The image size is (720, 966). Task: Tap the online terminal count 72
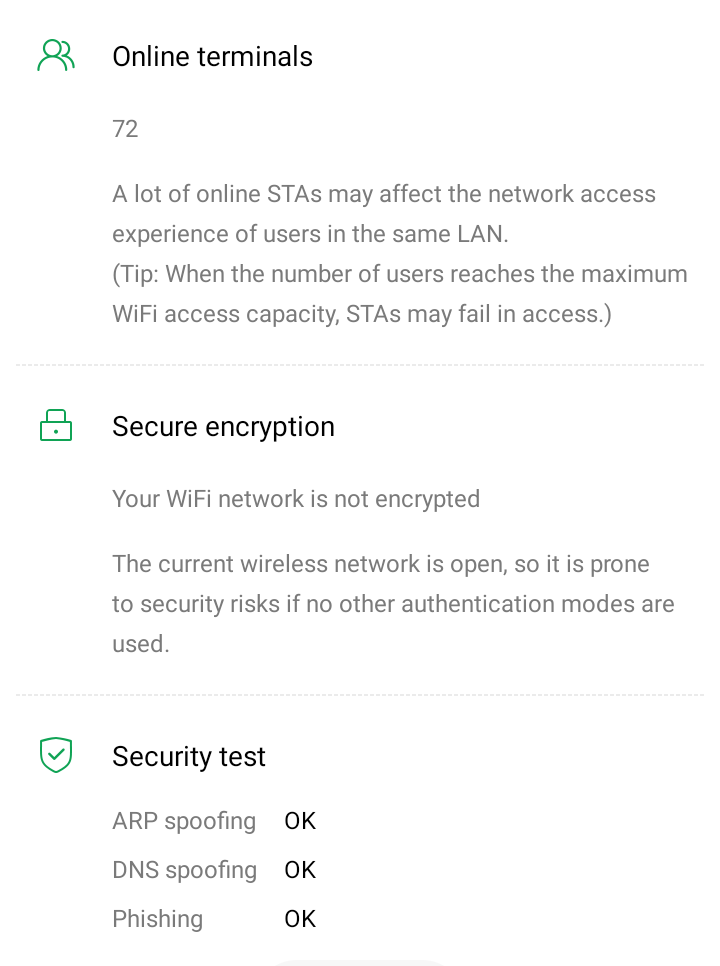tap(126, 129)
